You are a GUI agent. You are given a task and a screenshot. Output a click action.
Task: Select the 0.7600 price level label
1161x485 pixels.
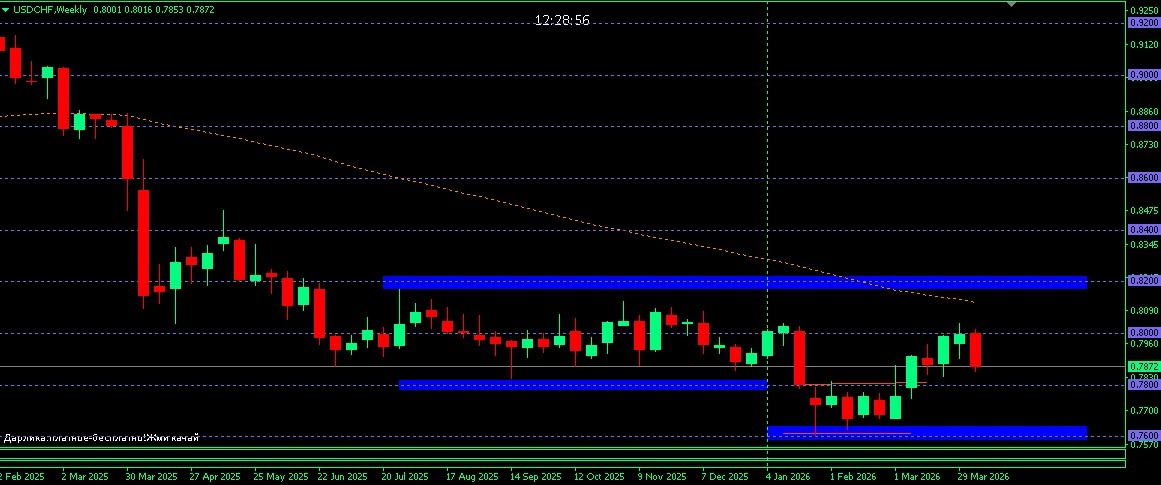point(1143,435)
